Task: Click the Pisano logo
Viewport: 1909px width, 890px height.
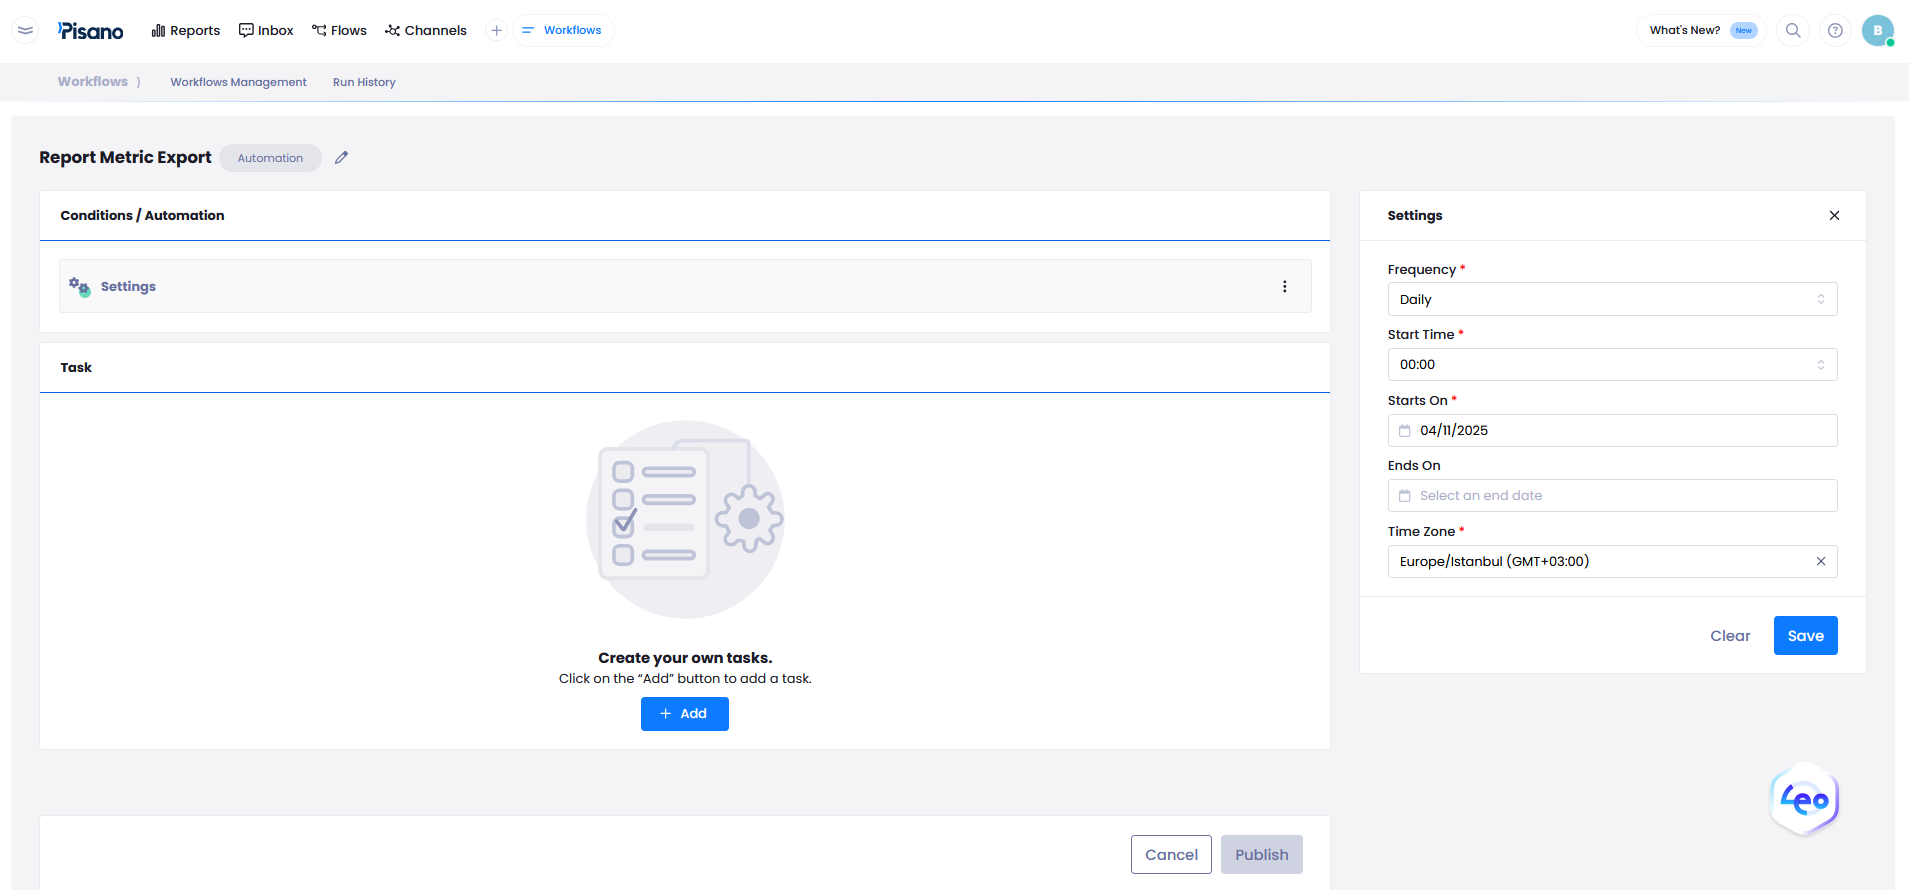Action: pyautogui.click(x=91, y=31)
